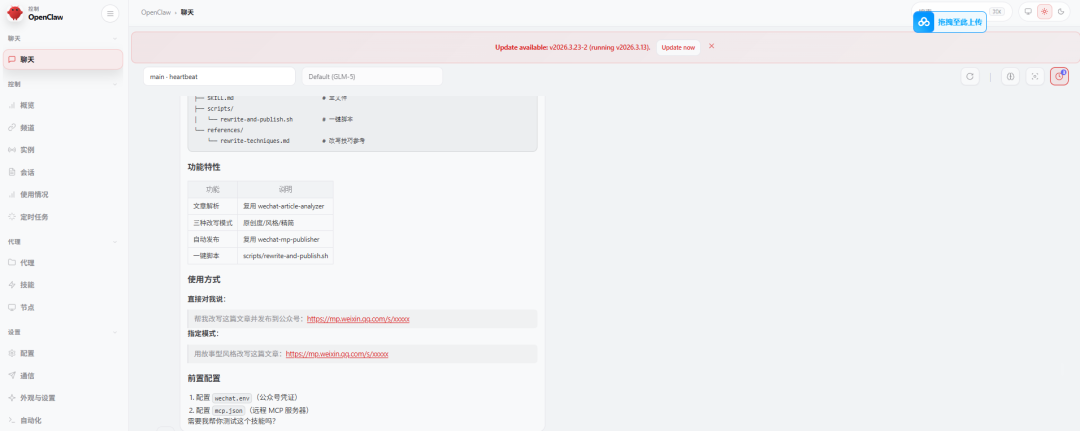Collapse the 控制 sidebar section chevron
Viewport: 1080px width, 431px height.
pyautogui.click(x=115, y=84)
